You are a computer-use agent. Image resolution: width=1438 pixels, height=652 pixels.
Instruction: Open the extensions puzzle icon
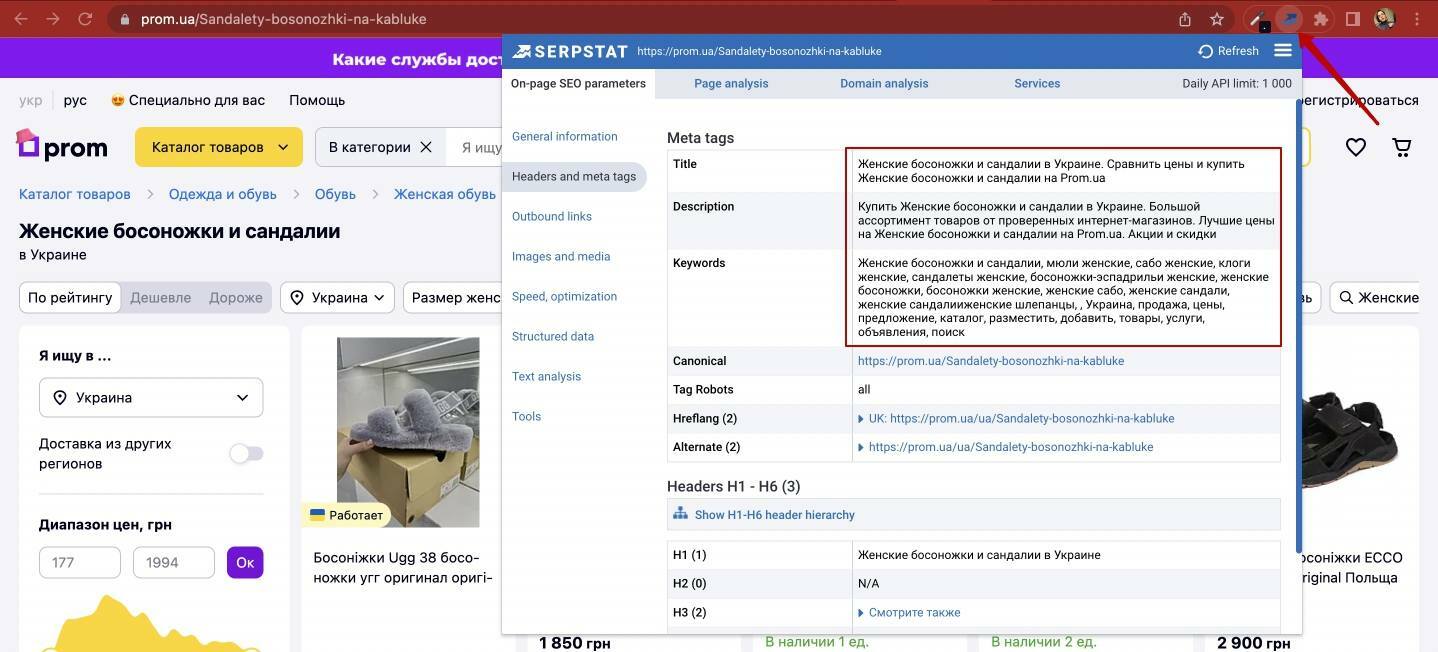pos(1321,19)
